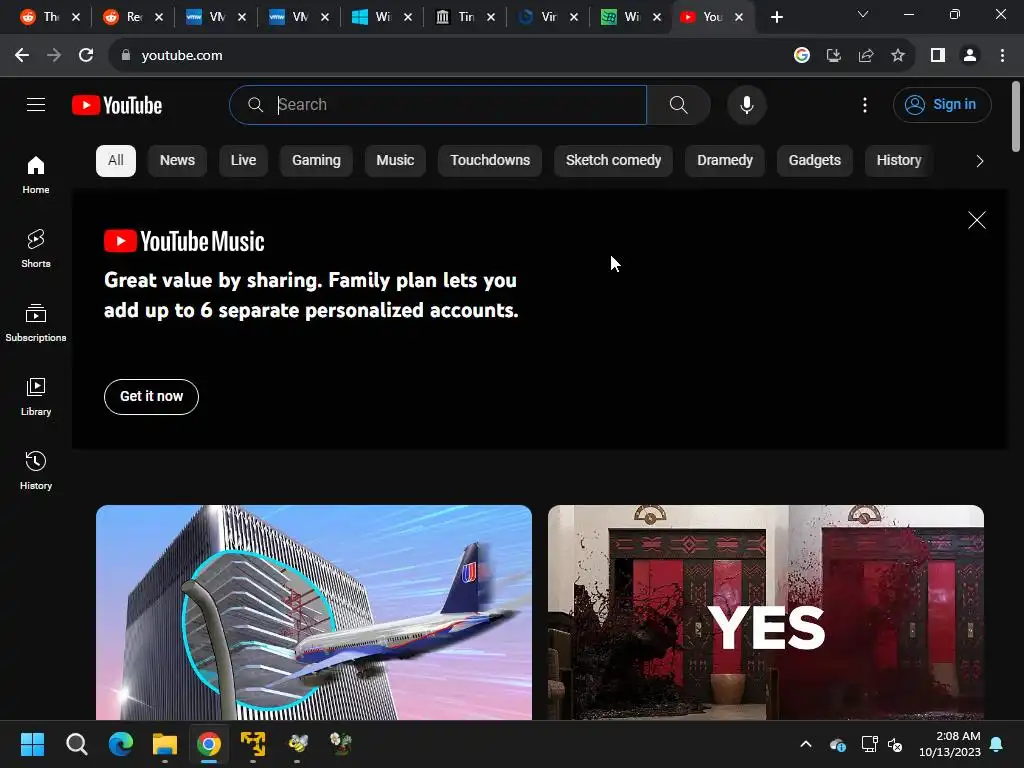This screenshot has height=768, width=1024.
Task: Select the Touchdowns filter chip
Action: (490, 161)
